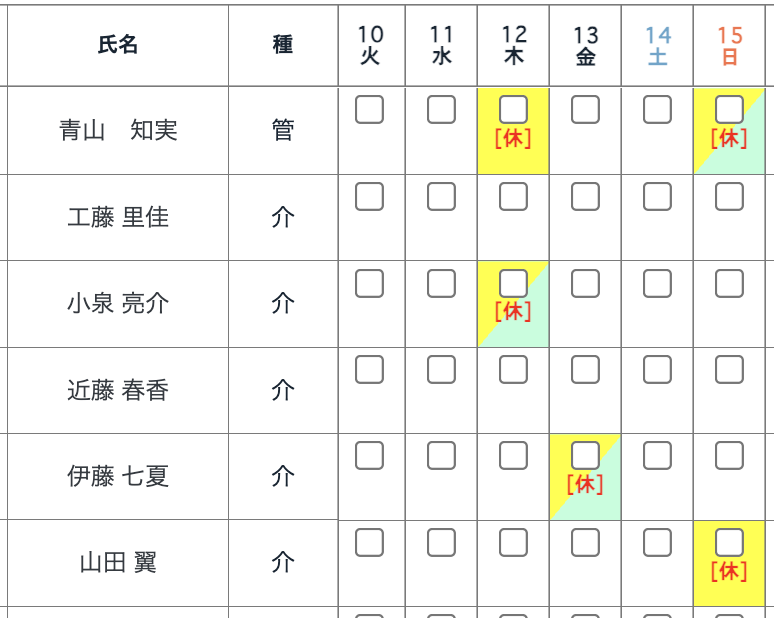
Task: Tick 小泉 亮介 box for 13 金
Action: [x=585, y=284]
